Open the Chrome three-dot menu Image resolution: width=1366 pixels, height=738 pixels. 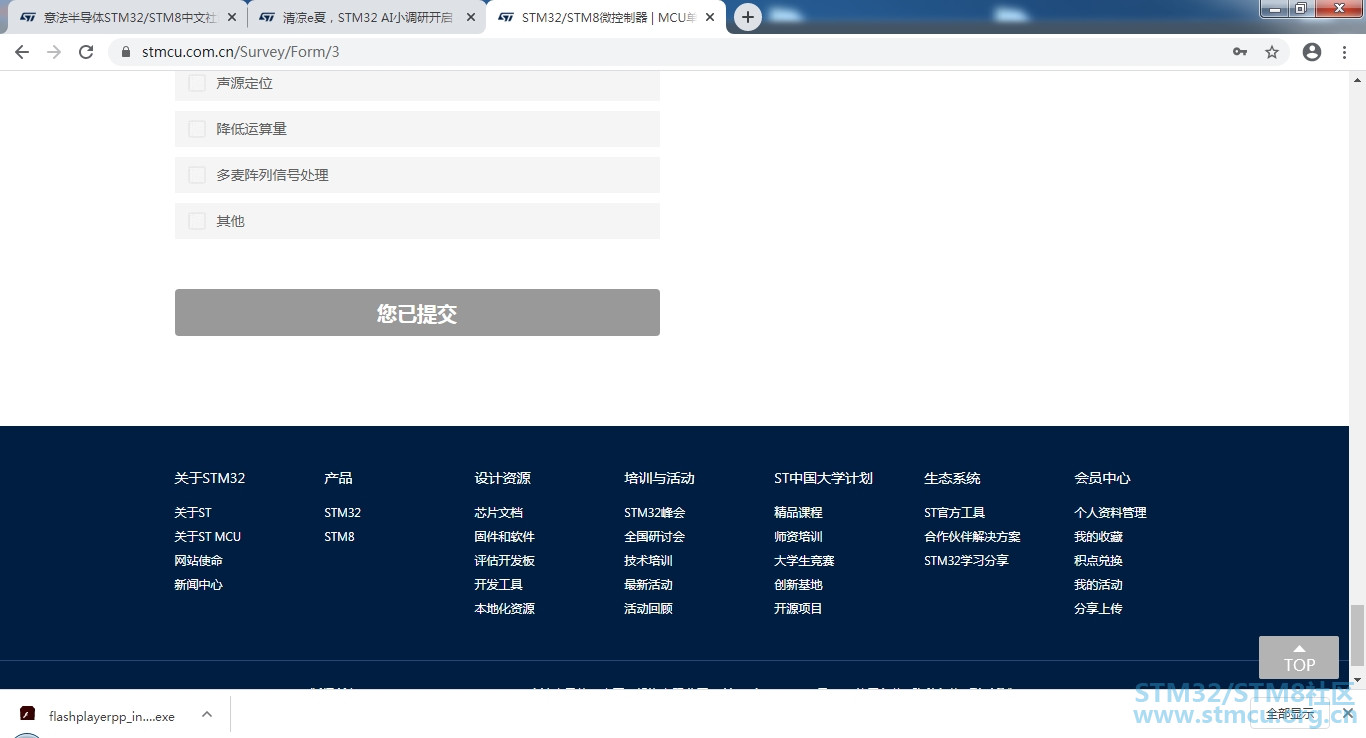[1344, 52]
